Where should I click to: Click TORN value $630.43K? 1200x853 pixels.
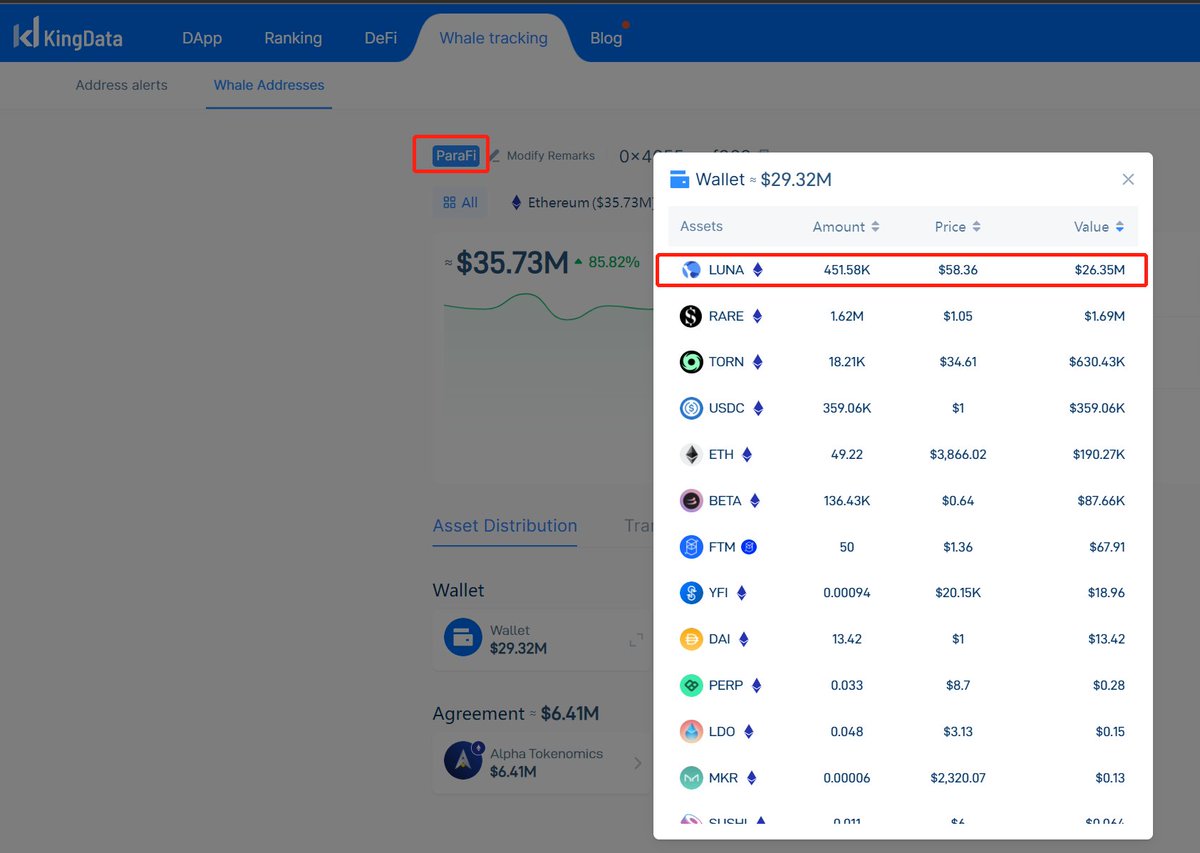click(x=1095, y=362)
